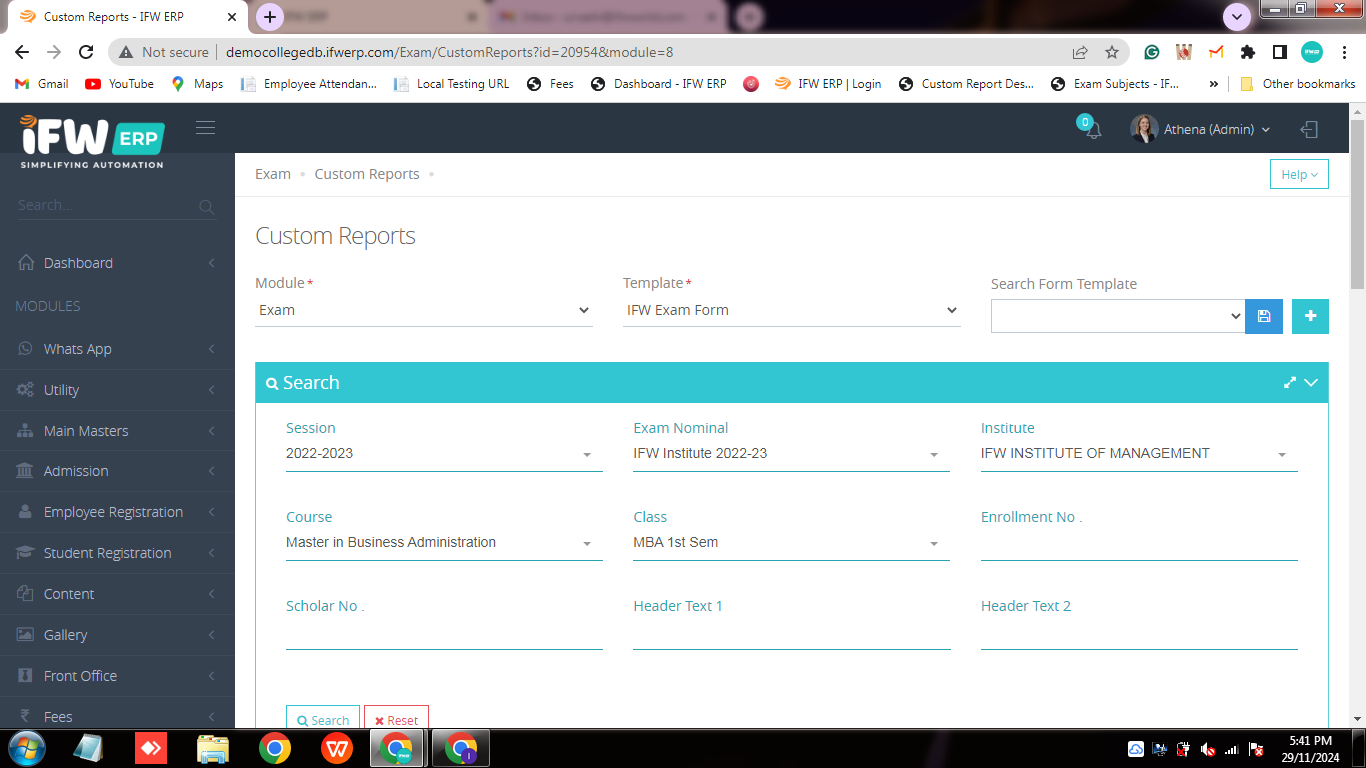The image size is (1366, 768).
Task: Expand Search panel to fullscreen with the arrows icon
Action: tap(1290, 382)
